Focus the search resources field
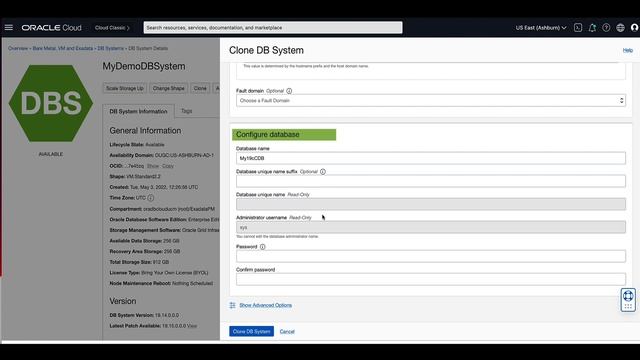 point(273,28)
